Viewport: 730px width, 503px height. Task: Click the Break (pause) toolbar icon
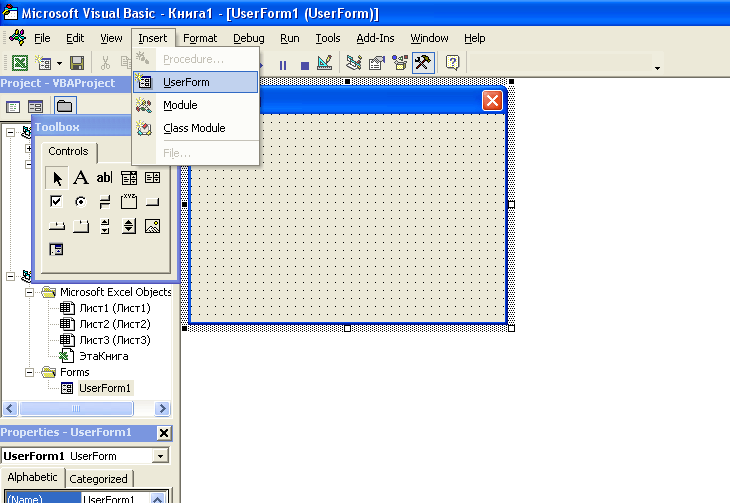(x=283, y=65)
